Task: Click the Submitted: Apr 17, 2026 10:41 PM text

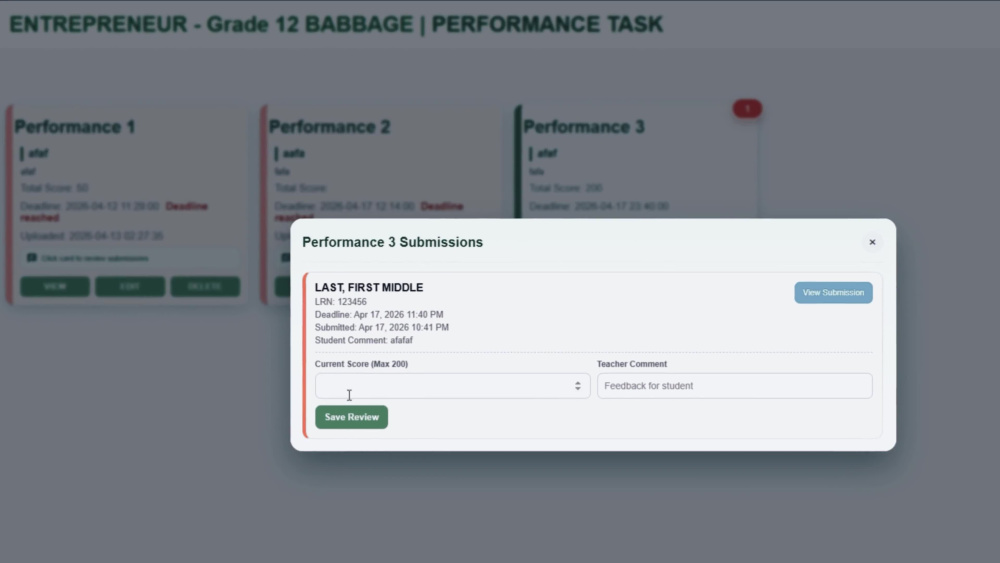Action: click(381, 327)
